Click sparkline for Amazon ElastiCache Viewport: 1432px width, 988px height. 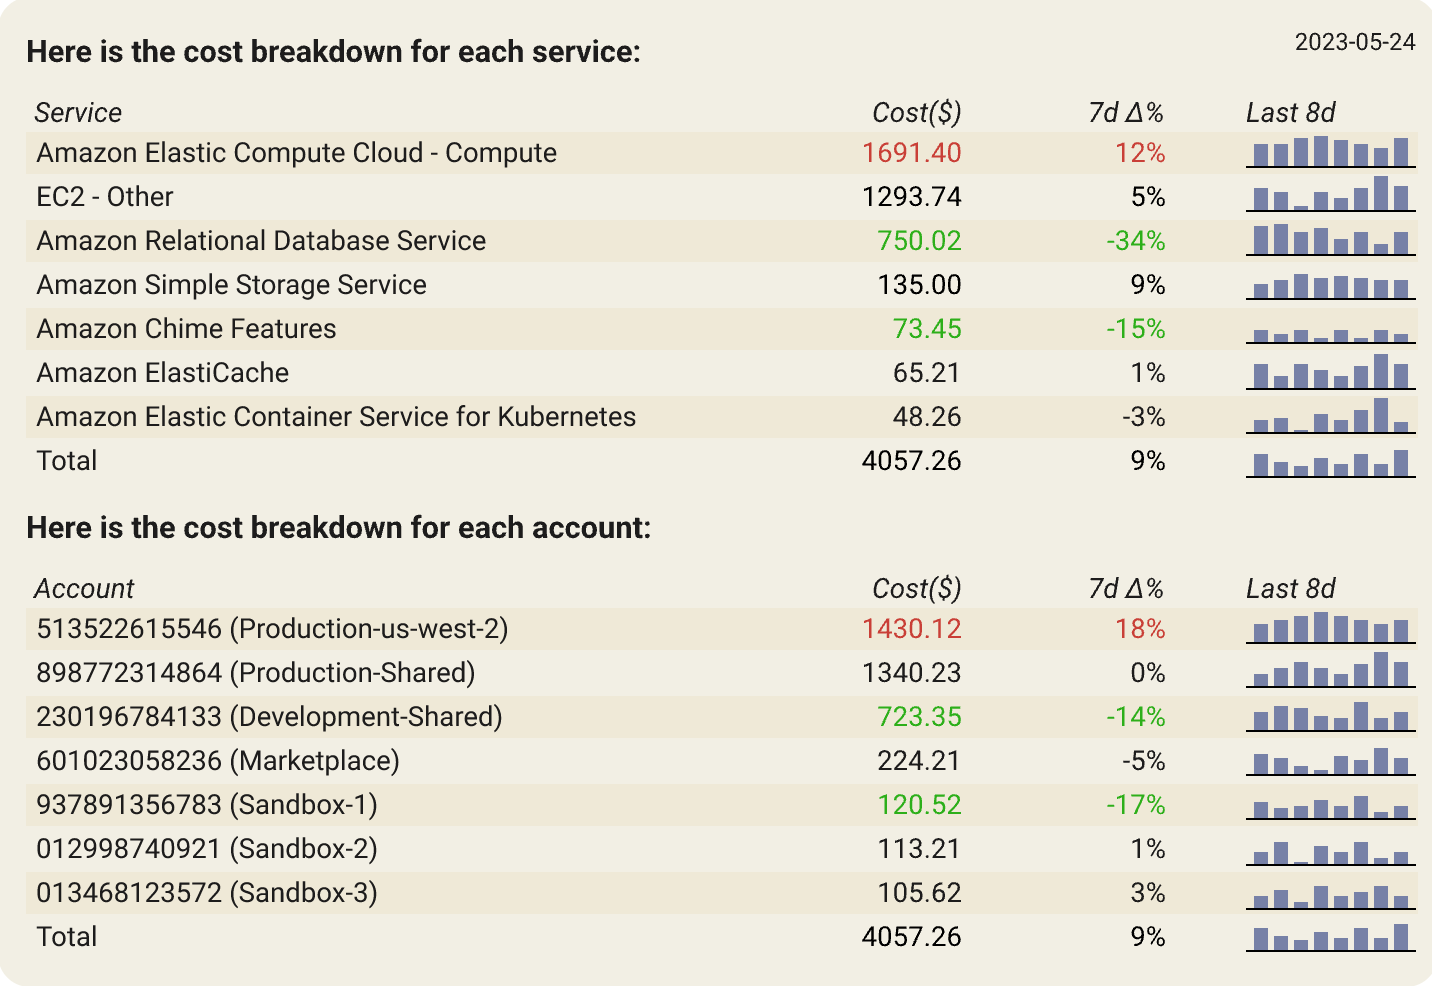tap(1331, 372)
